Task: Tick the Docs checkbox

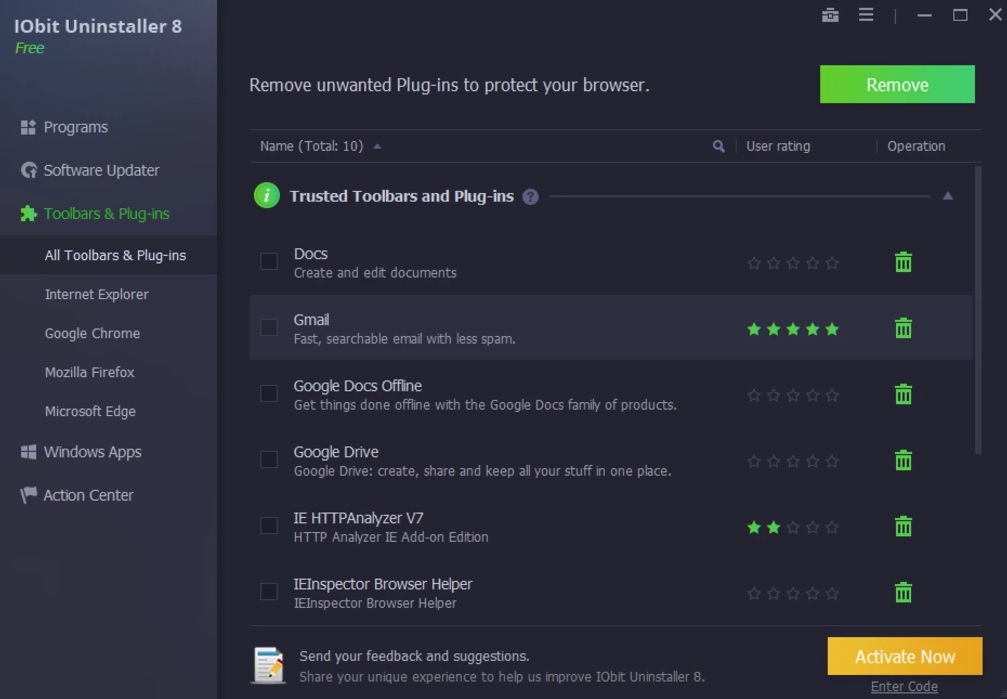Action: click(268, 261)
